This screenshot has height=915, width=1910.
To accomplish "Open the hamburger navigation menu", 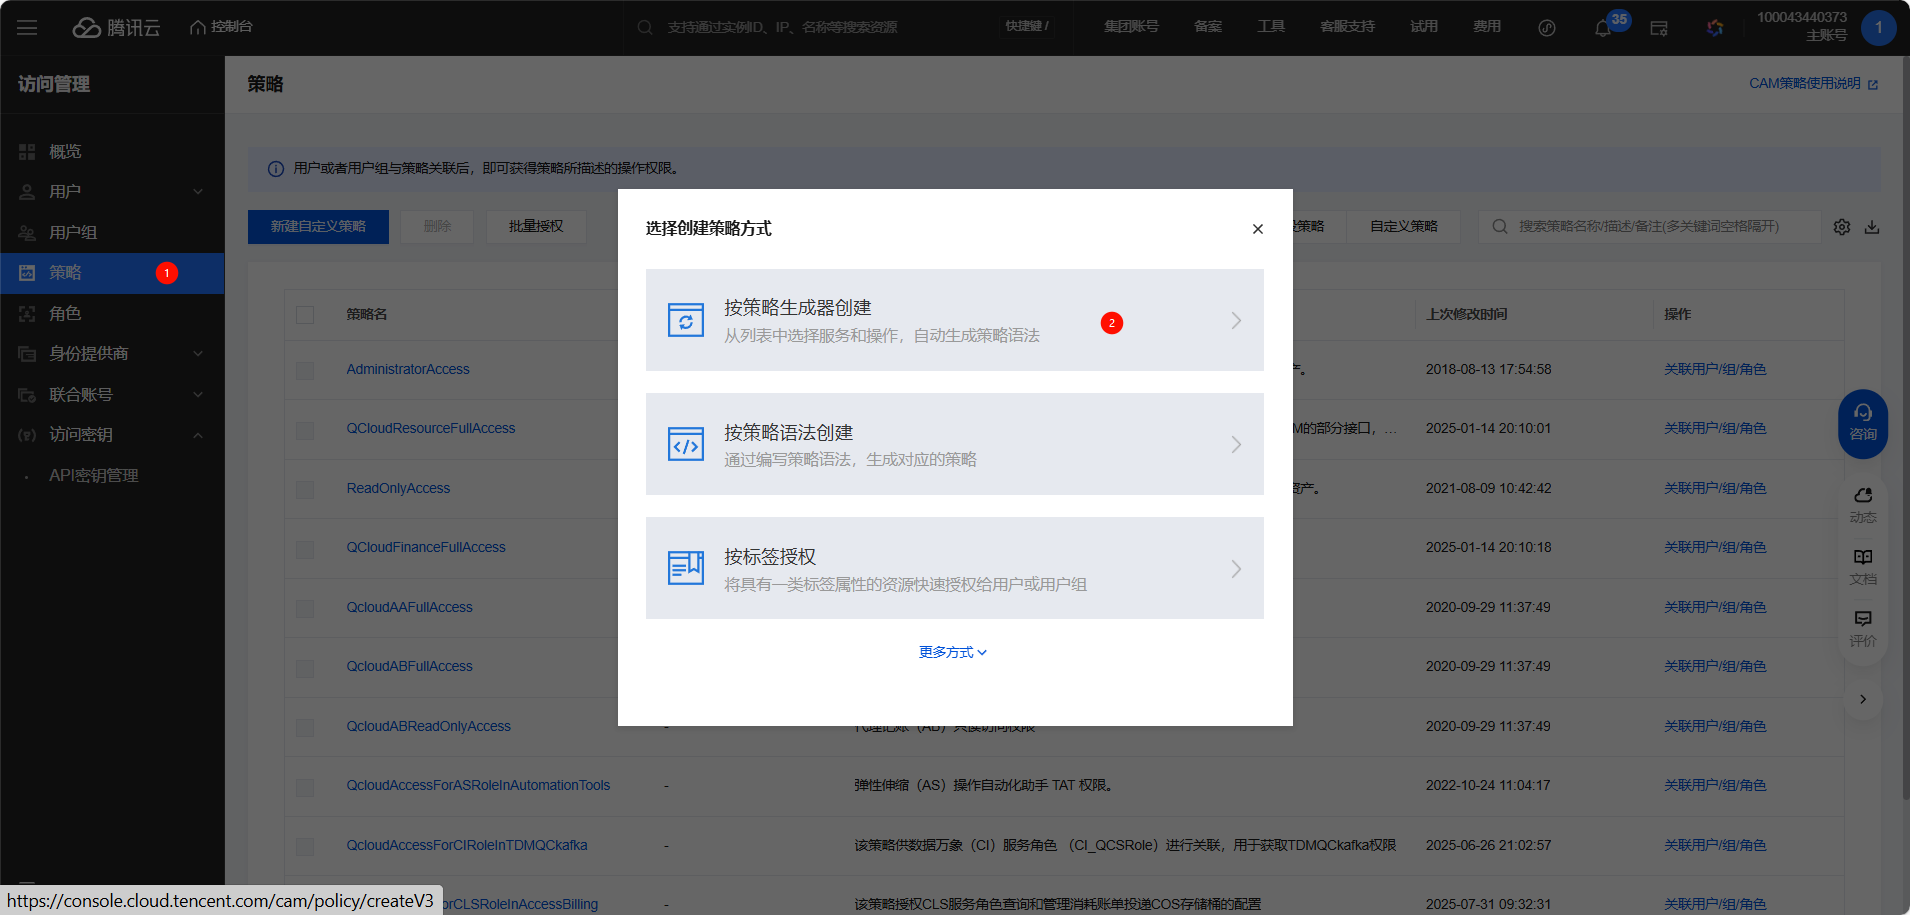I will click(x=27, y=28).
